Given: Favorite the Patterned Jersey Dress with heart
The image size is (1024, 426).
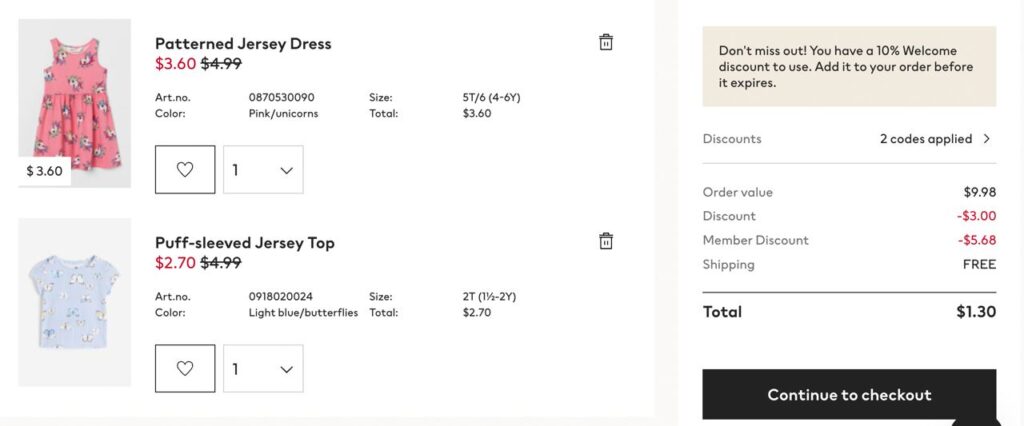Looking at the screenshot, I should tap(185, 170).
